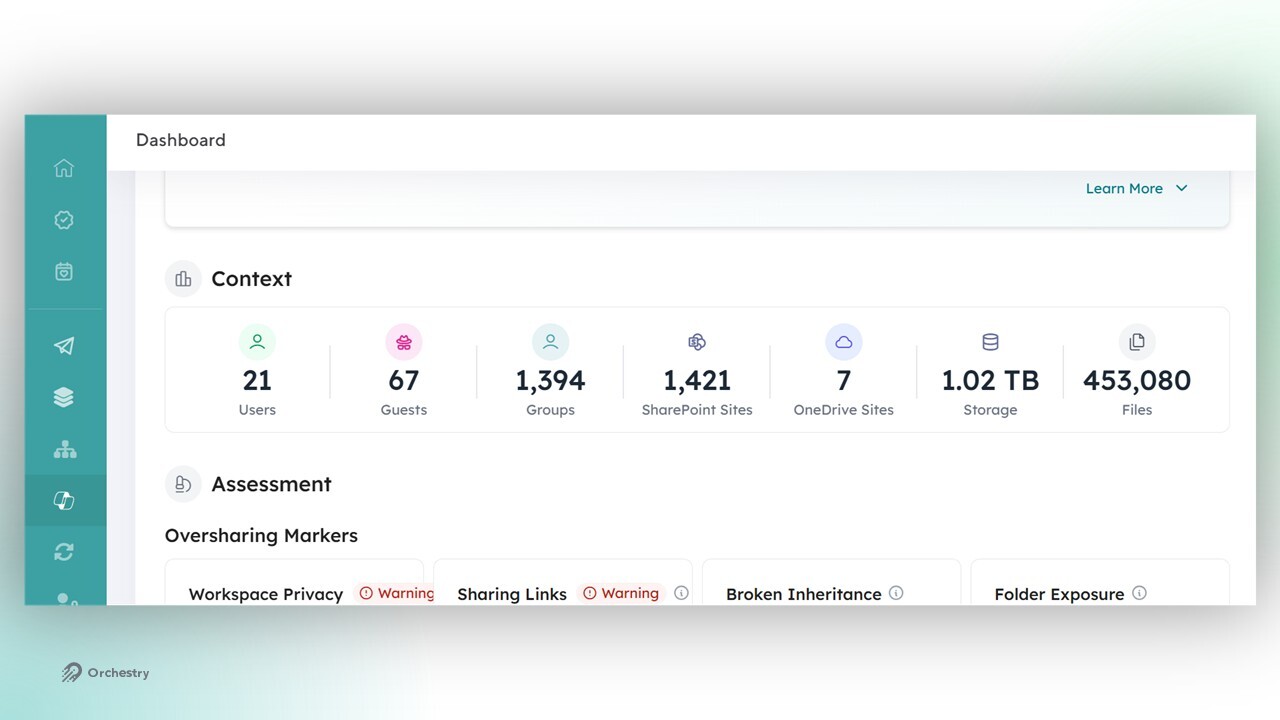Viewport: 1280px width, 720px height.
Task: Select the Groups count of 1,394
Action: click(550, 381)
